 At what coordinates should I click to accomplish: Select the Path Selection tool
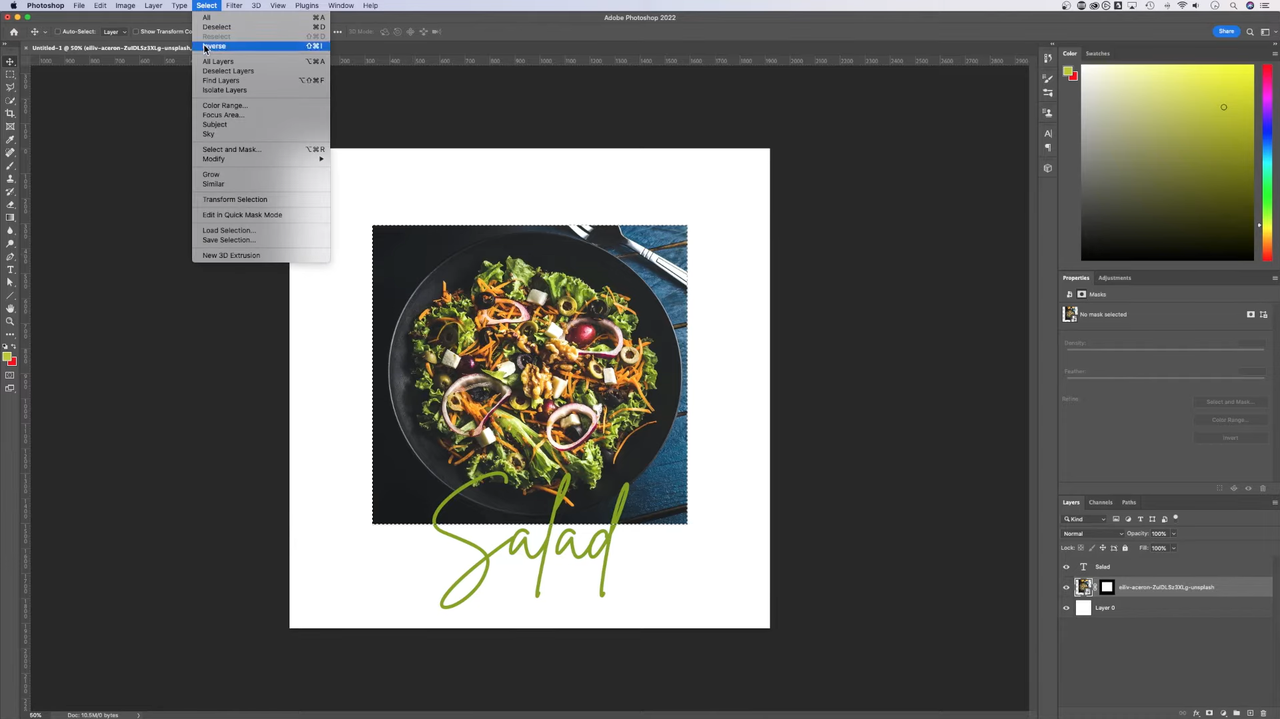pyautogui.click(x=10, y=282)
